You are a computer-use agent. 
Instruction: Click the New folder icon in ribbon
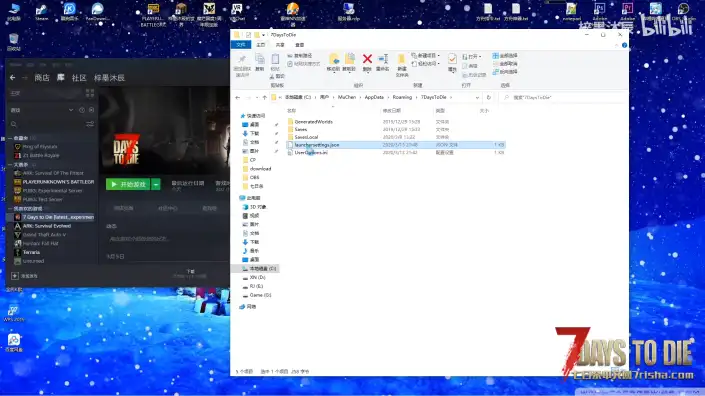tap(401, 59)
